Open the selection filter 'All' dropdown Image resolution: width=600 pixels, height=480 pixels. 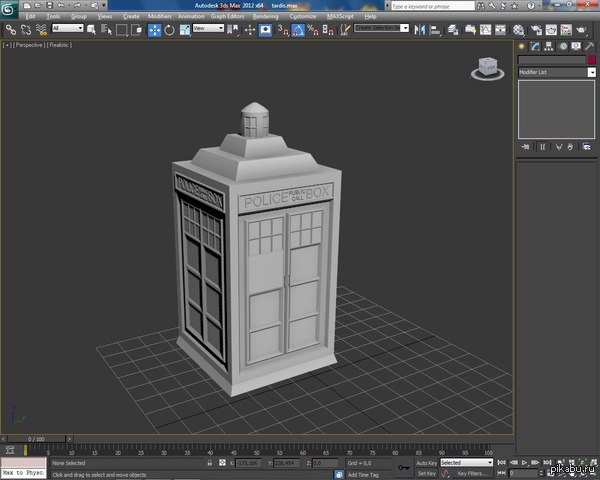[68, 28]
